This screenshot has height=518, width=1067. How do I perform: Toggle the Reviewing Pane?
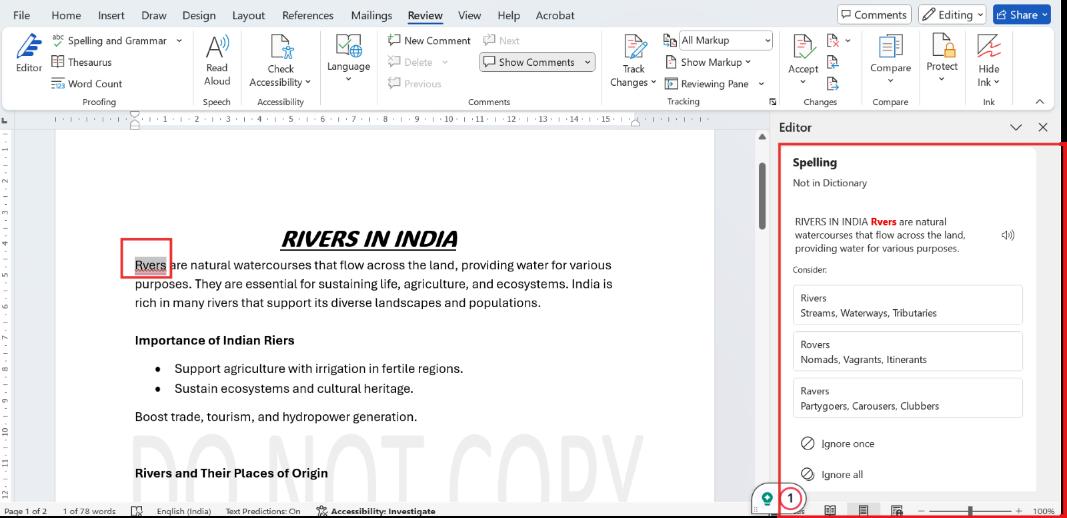(x=714, y=84)
